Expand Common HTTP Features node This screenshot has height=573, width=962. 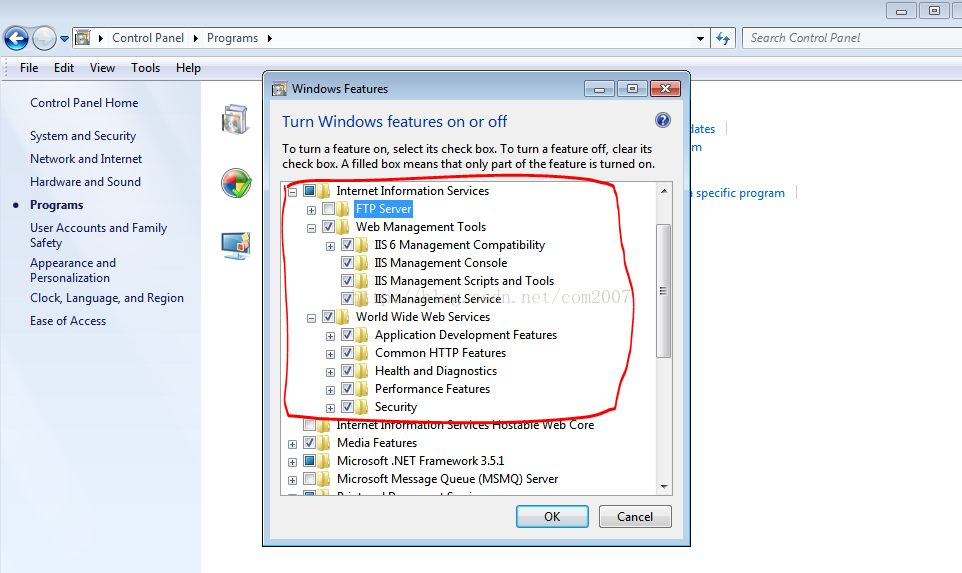[331, 354]
